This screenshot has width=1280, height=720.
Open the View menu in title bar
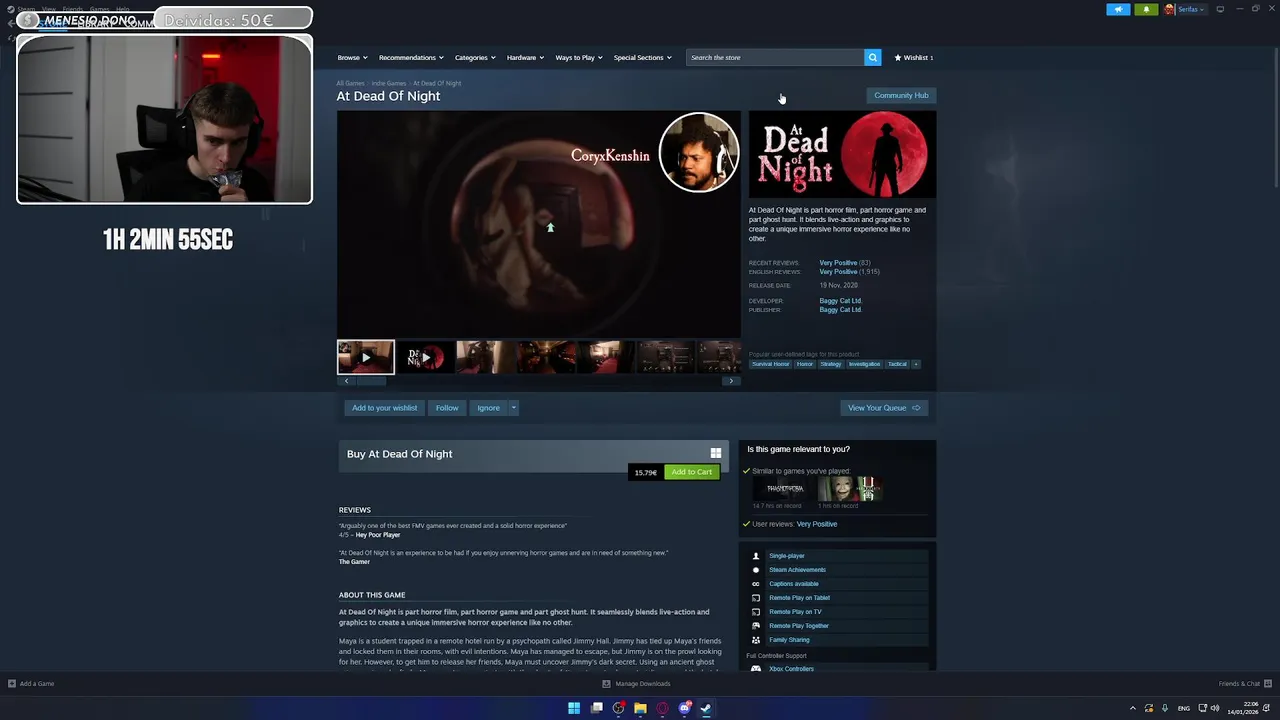(x=49, y=9)
